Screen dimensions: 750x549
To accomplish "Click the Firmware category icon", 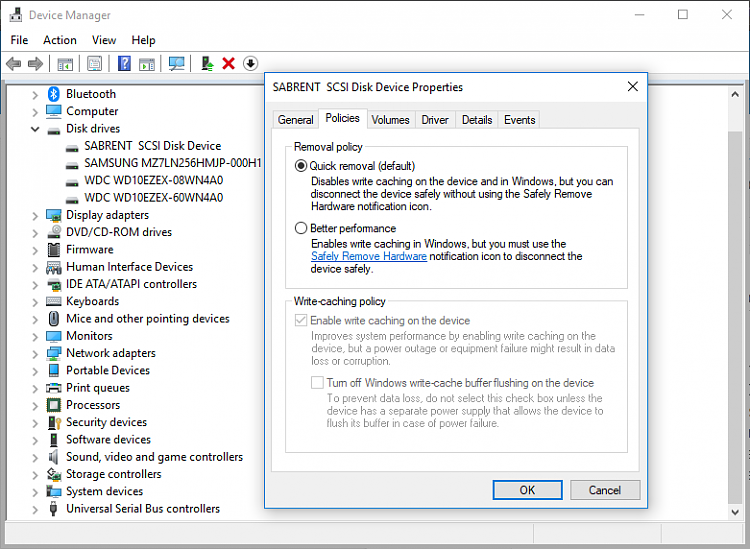I will click(54, 250).
